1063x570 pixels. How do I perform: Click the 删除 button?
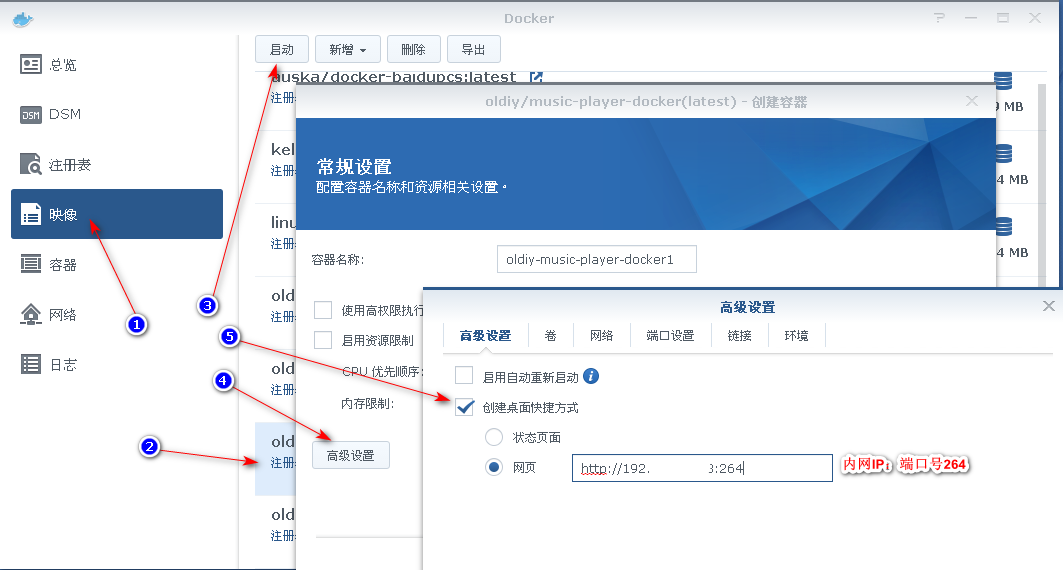click(x=414, y=49)
